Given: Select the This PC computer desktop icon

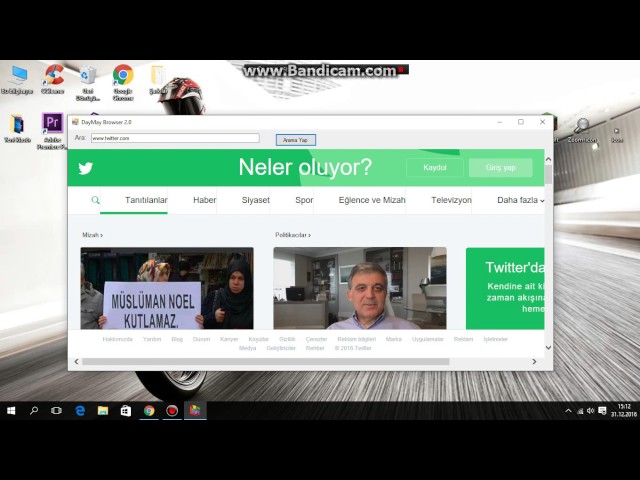Looking at the screenshot, I should tap(17, 80).
